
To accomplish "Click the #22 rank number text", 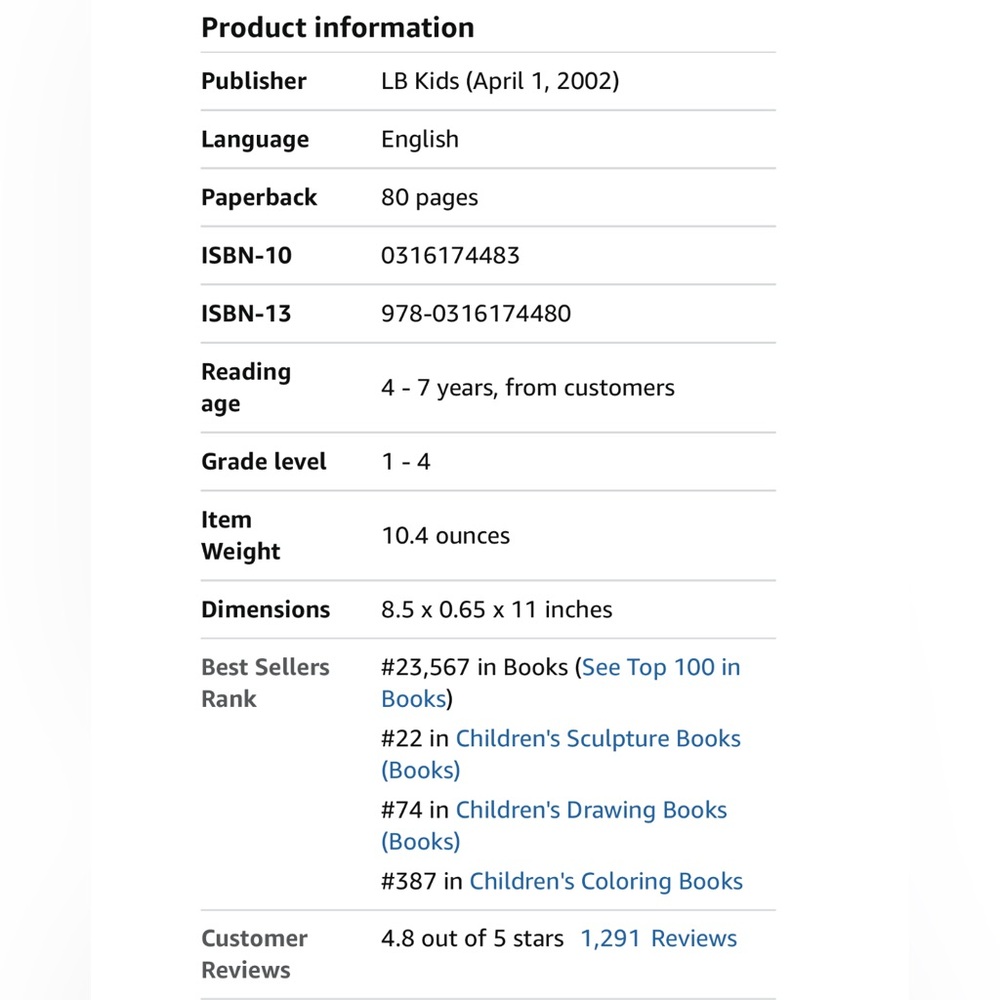I will point(402,739).
